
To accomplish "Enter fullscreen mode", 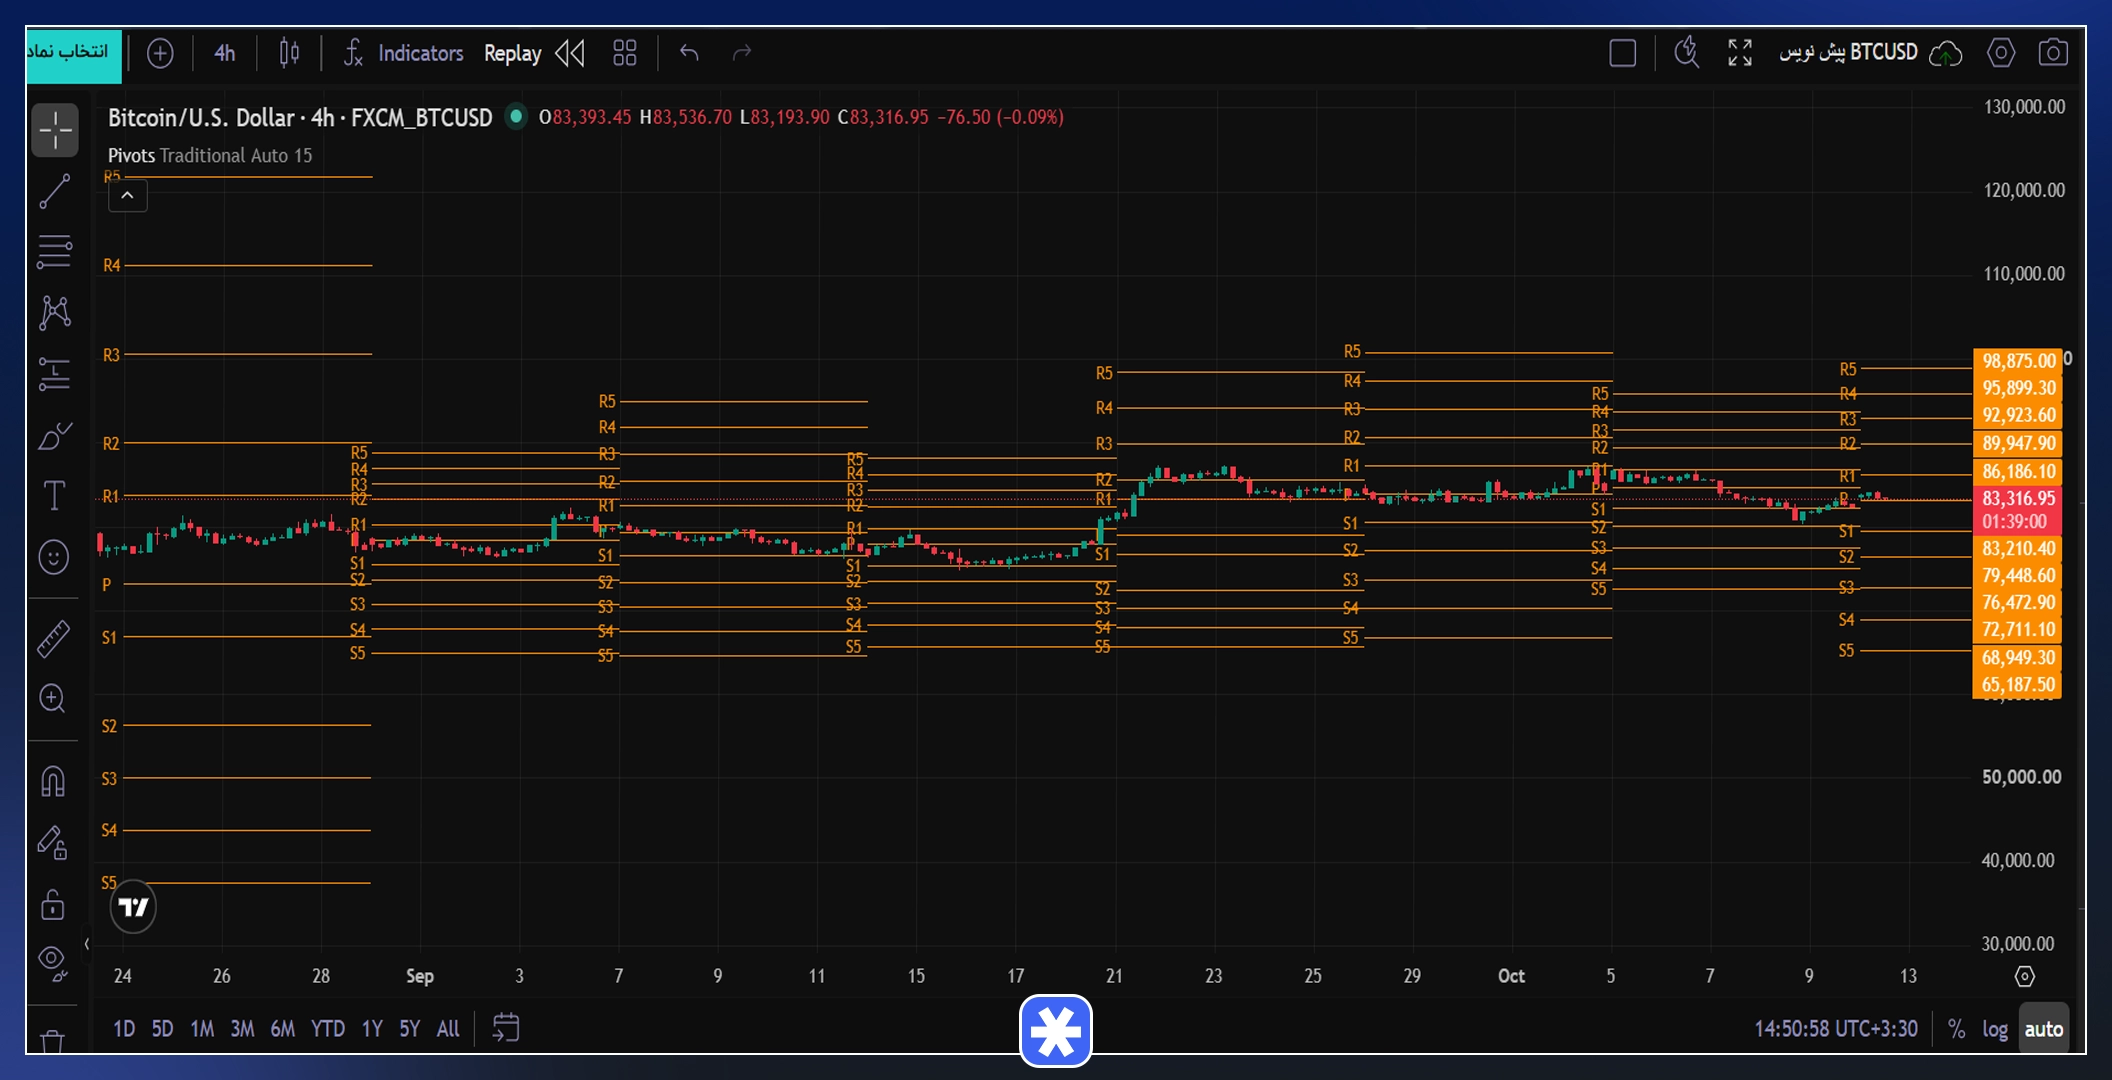I will [x=1740, y=53].
